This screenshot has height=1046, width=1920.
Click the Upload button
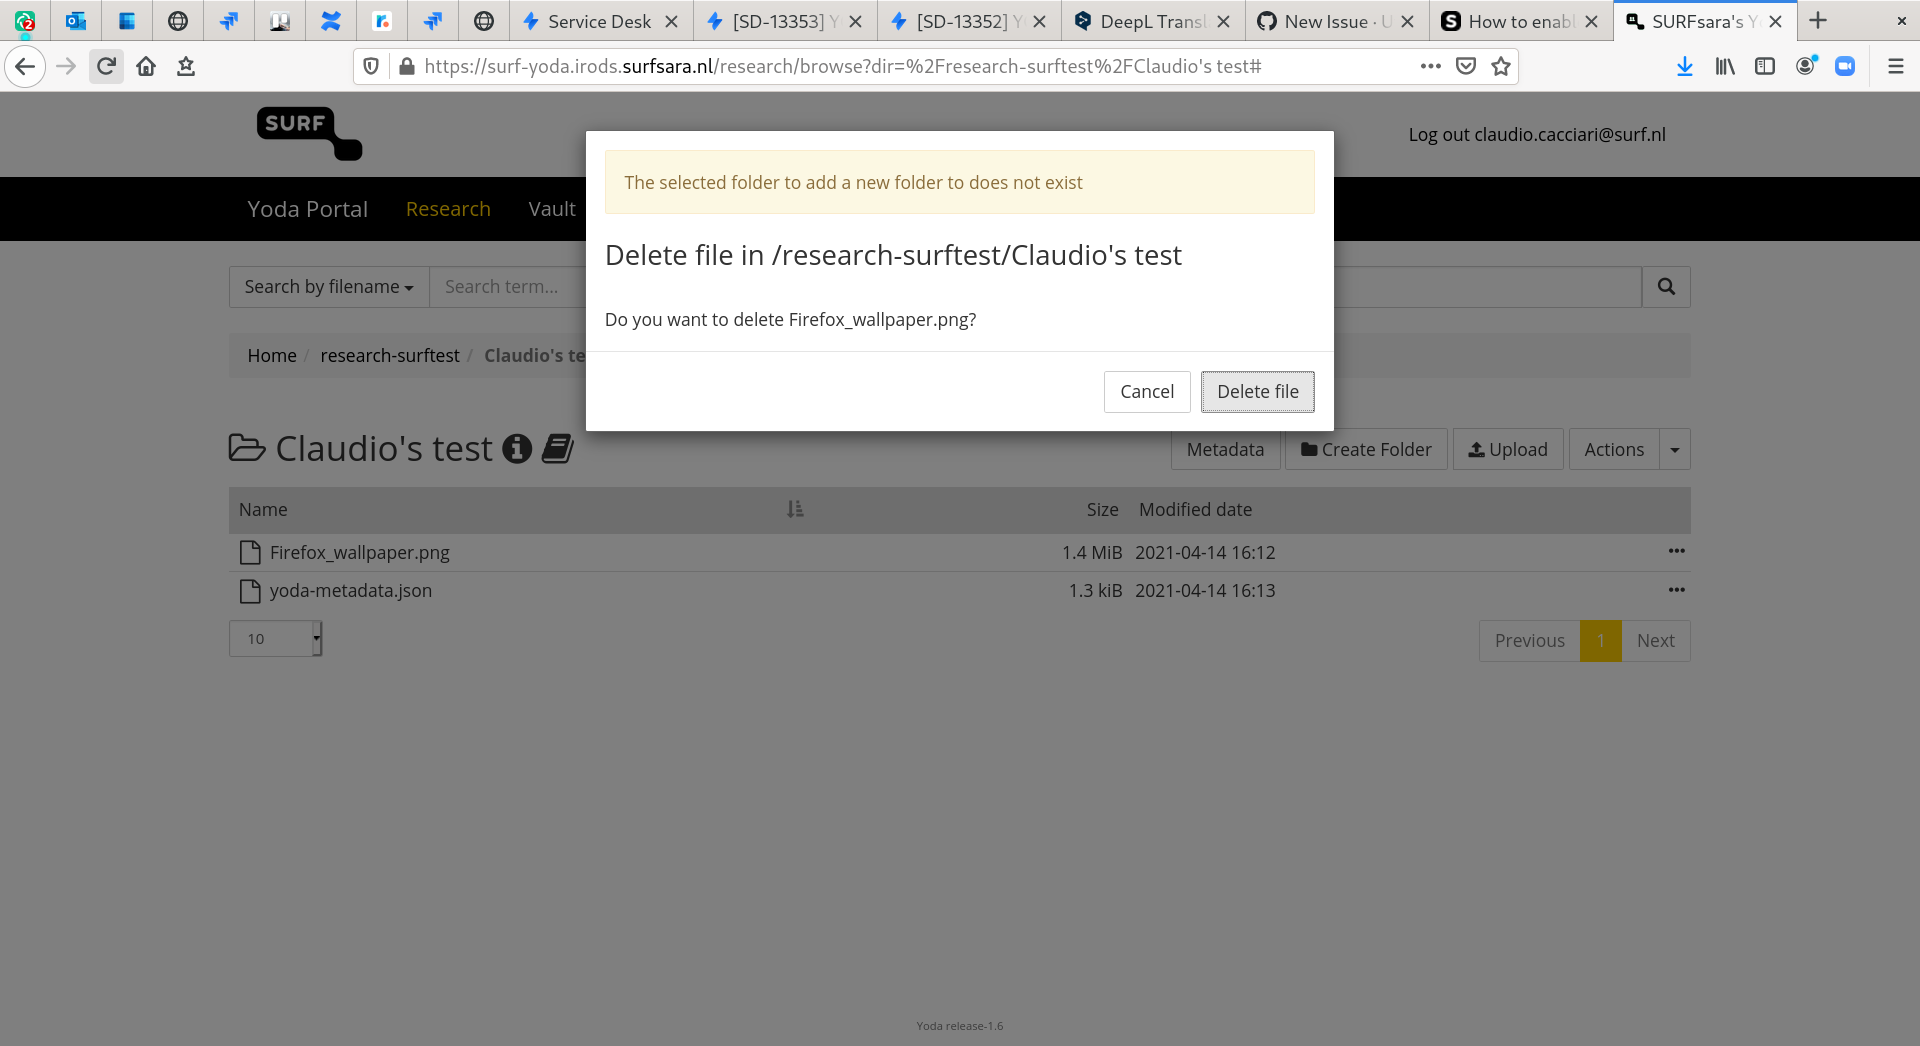pos(1508,450)
